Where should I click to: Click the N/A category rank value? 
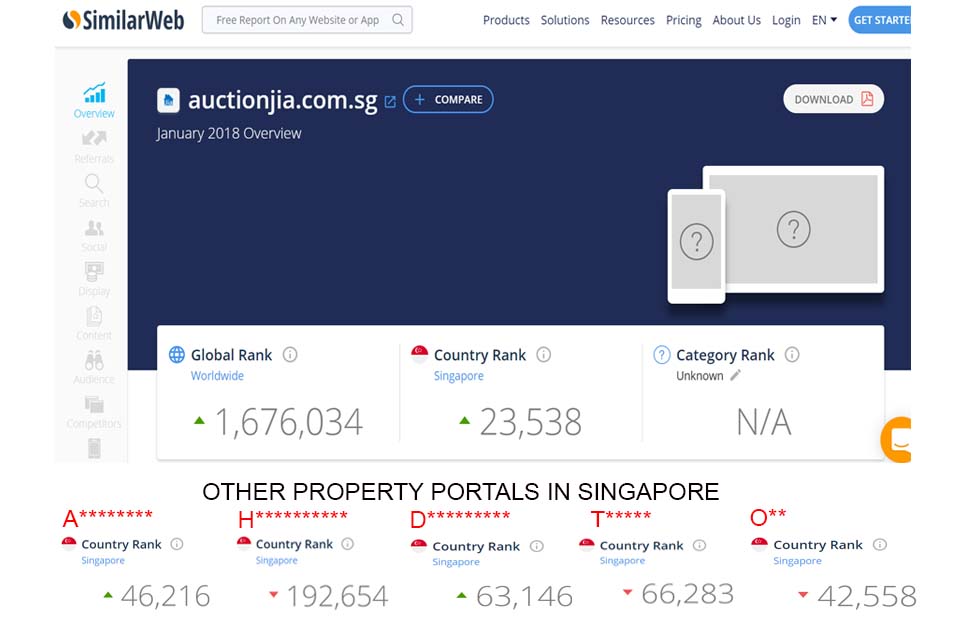[763, 422]
